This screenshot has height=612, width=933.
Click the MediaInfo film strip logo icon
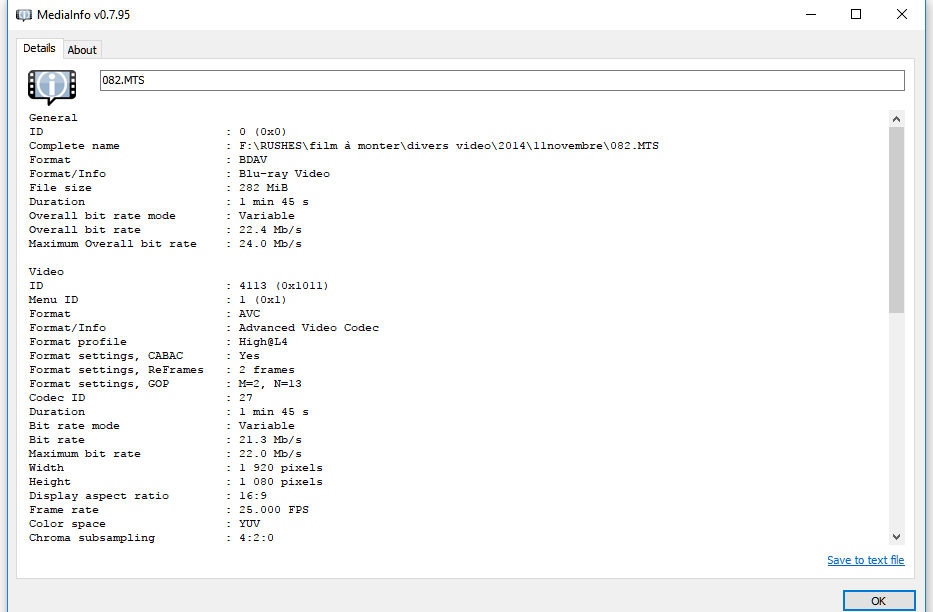(x=52, y=87)
